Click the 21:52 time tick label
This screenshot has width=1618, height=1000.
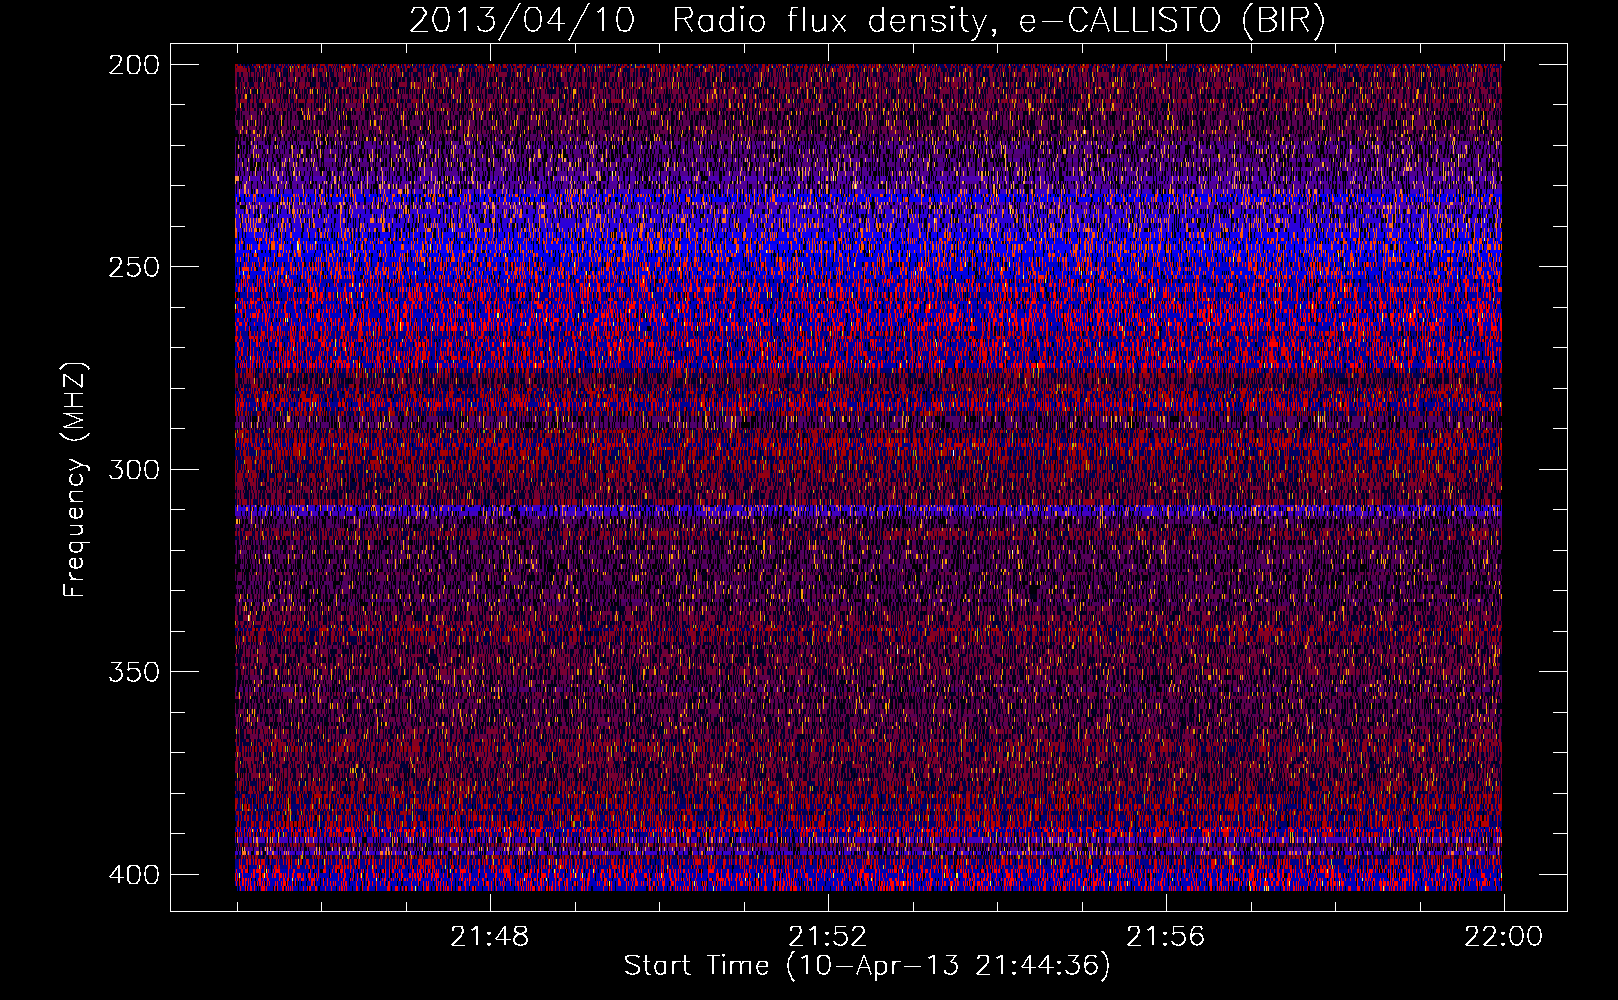(x=828, y=937)
